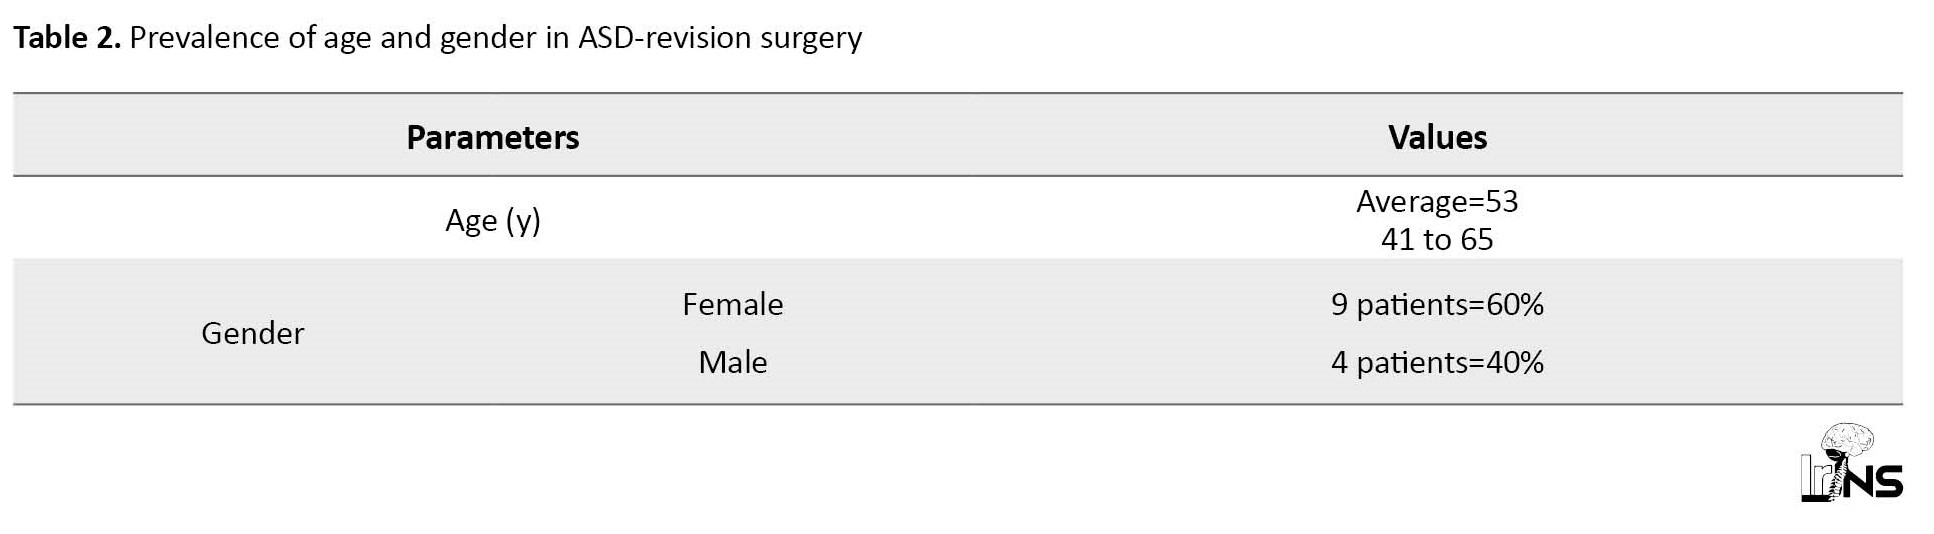
Task: Select the 9 patients=60% value
Action: [x=1437, y=304]
